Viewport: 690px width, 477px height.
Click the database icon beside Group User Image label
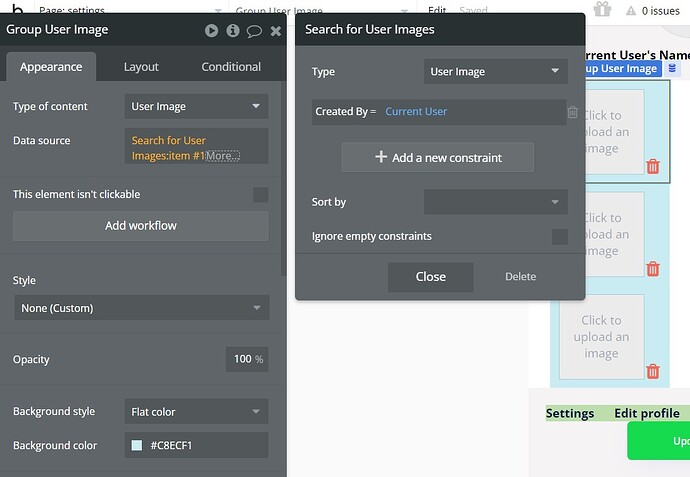coord(672,68)
